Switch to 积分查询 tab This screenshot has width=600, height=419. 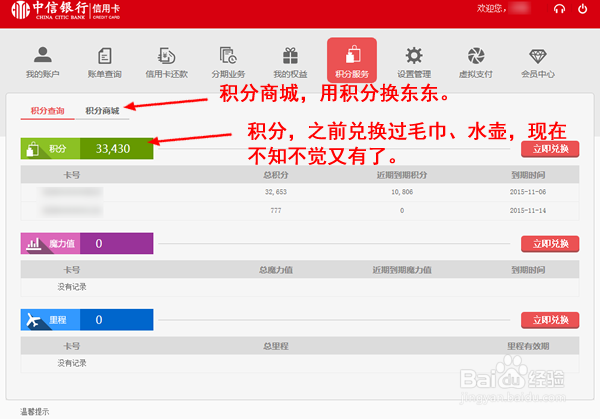(x=47, y=111)
